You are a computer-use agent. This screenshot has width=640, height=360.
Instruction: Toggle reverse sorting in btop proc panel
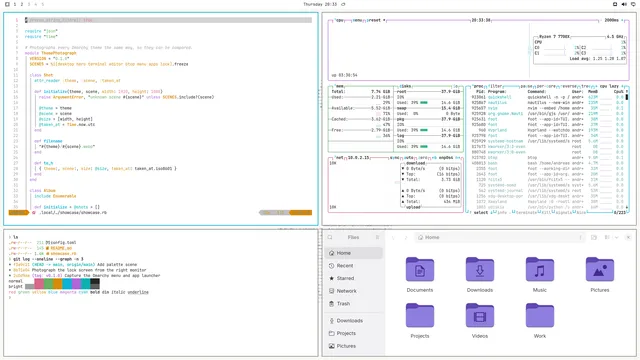[x=569, y=87]
